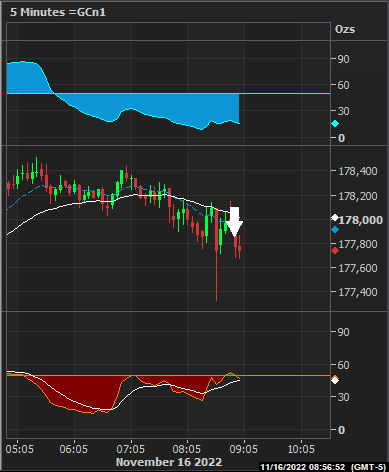Click the orange-white diamond on bottom panel axis
This screenshot has height=472, width=389.
(x=335, y=380)
